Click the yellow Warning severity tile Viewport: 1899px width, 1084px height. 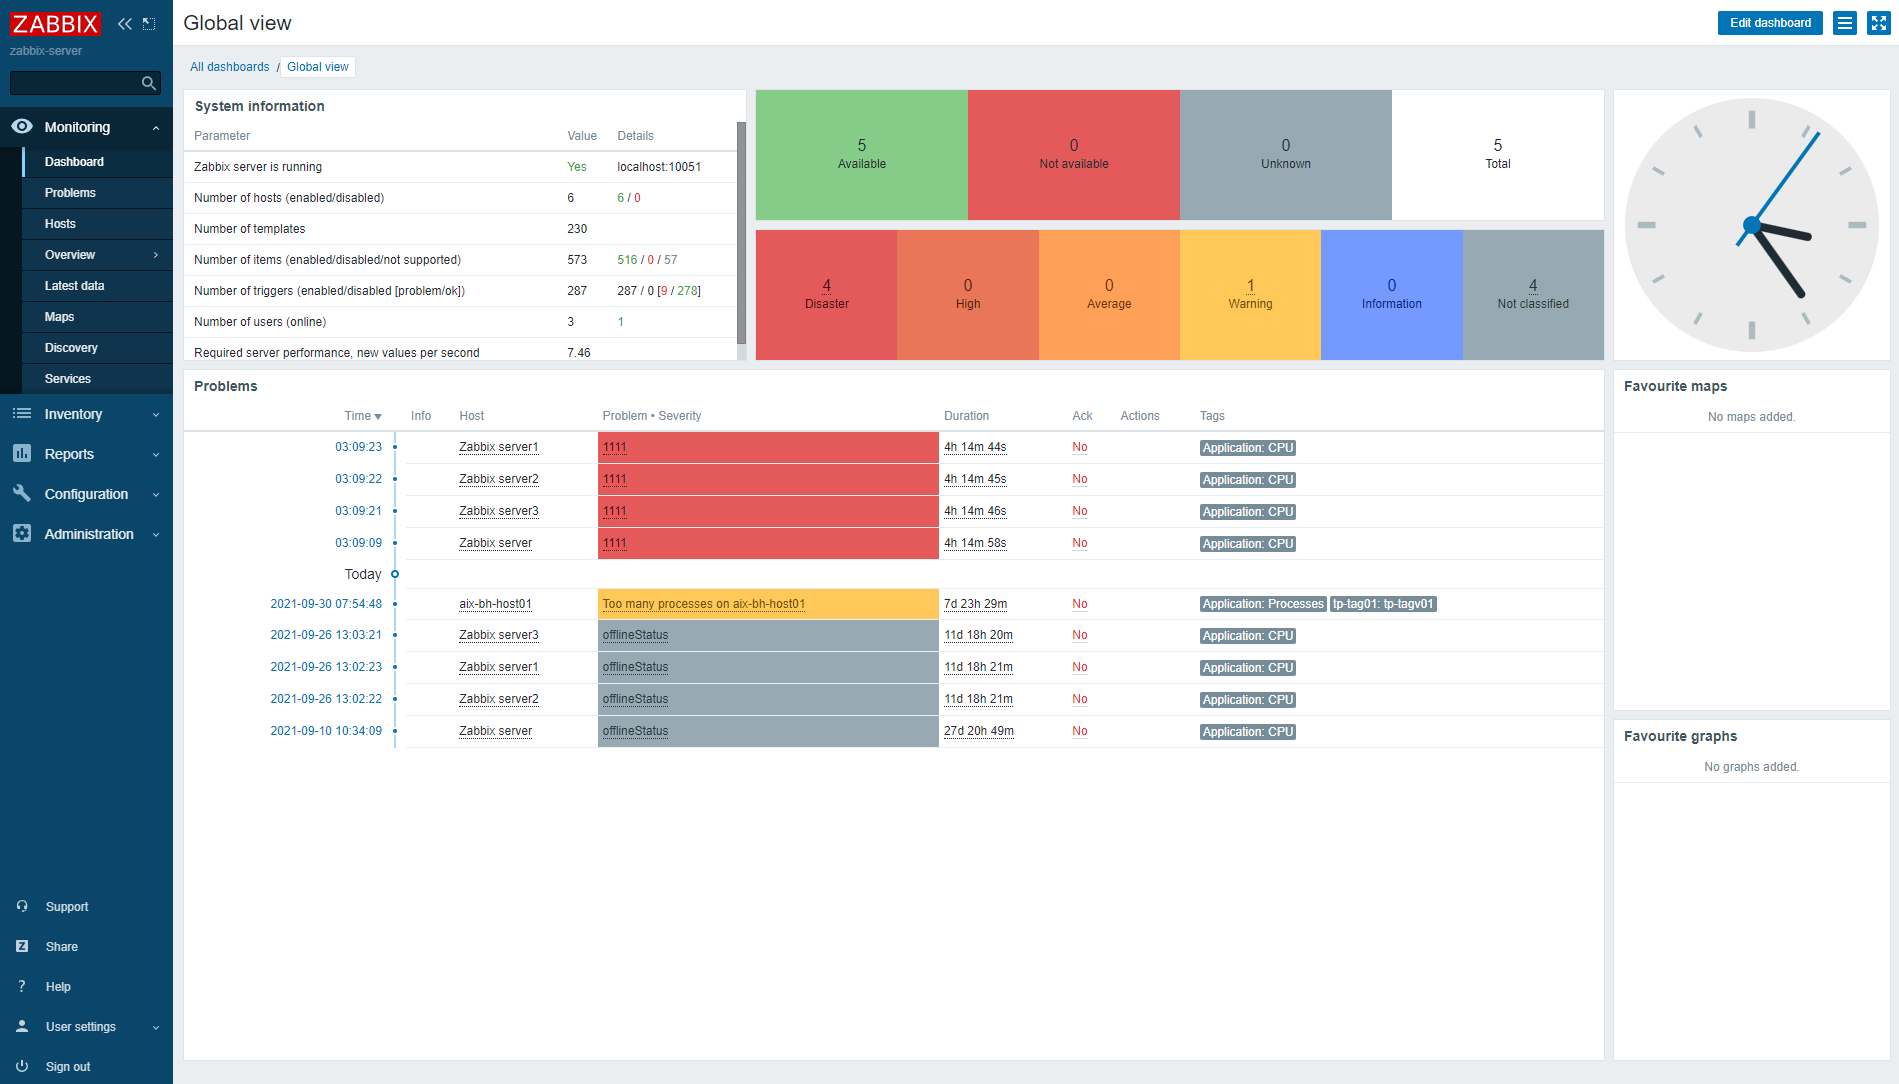pyautogui.click(x=1250, y=295)
